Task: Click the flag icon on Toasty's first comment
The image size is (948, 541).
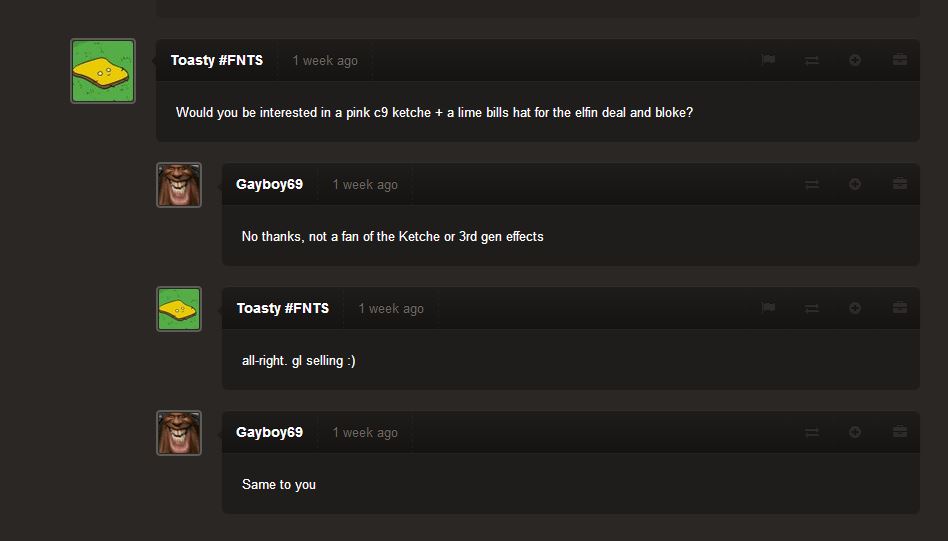Action: click(x=768, y=59)
